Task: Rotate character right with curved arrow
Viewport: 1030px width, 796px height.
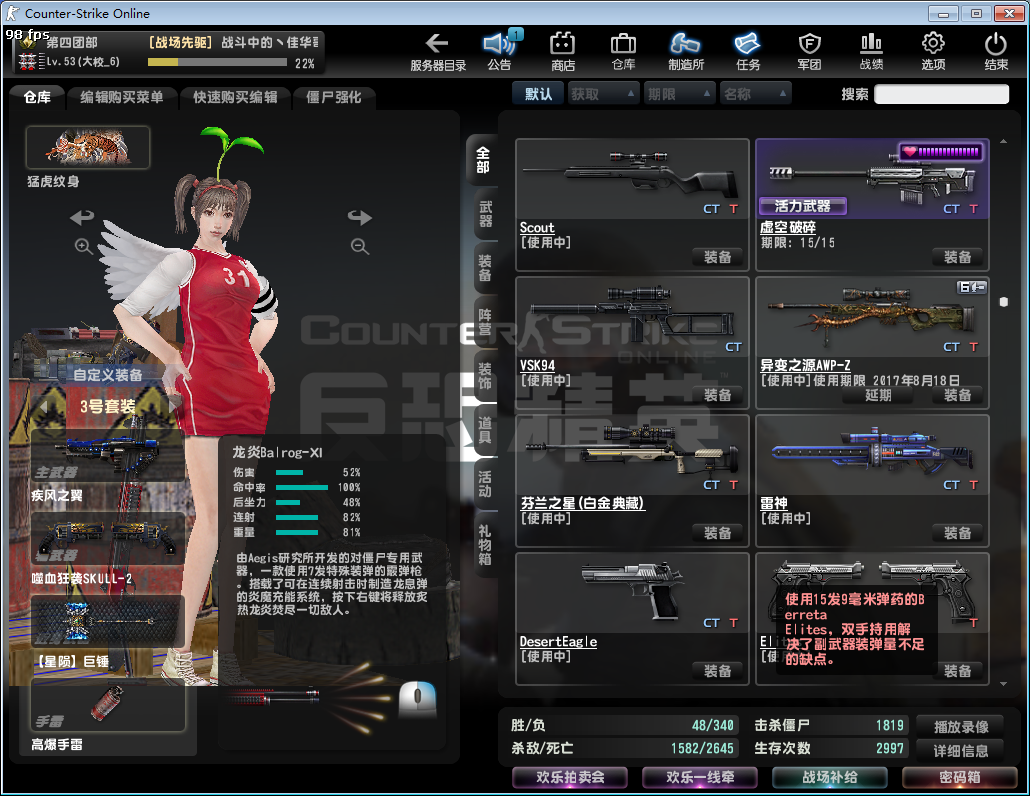Action: (x=359, y=217)
